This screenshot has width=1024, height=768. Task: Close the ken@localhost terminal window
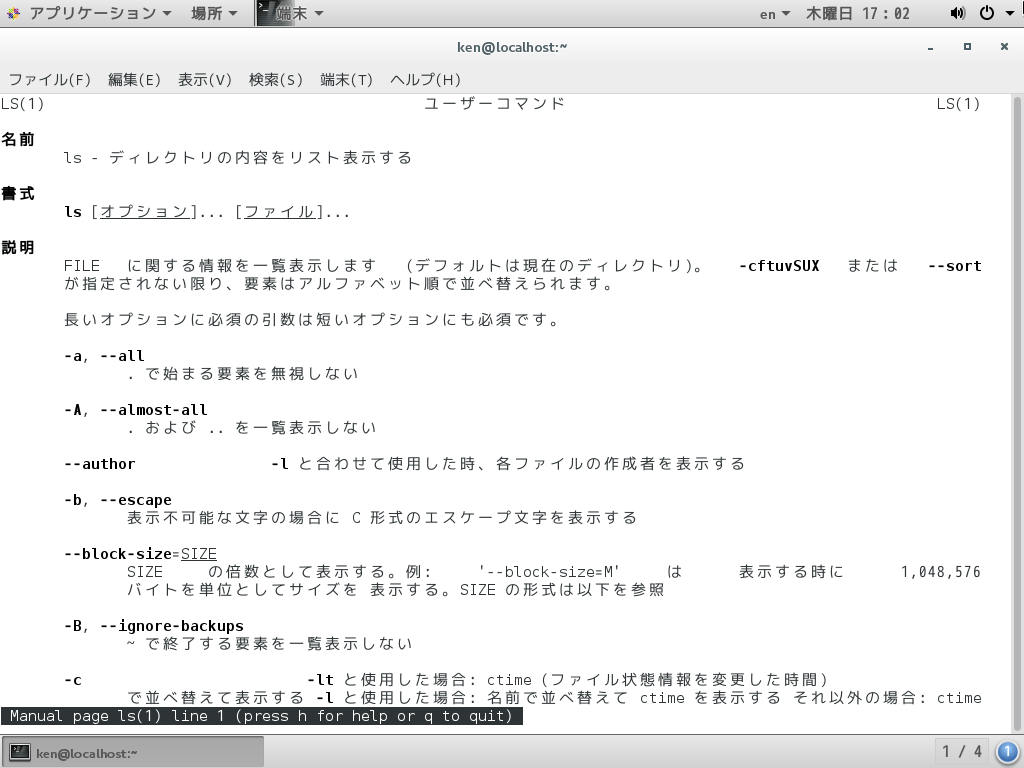coord(1004,46)
